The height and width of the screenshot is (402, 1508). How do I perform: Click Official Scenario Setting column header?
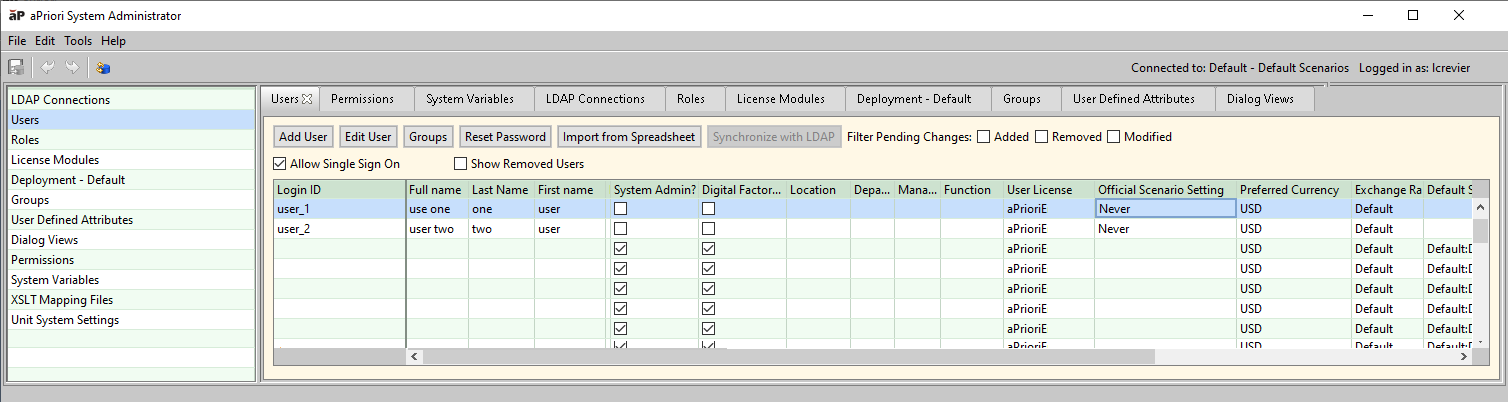click(x=1165, y=190)
